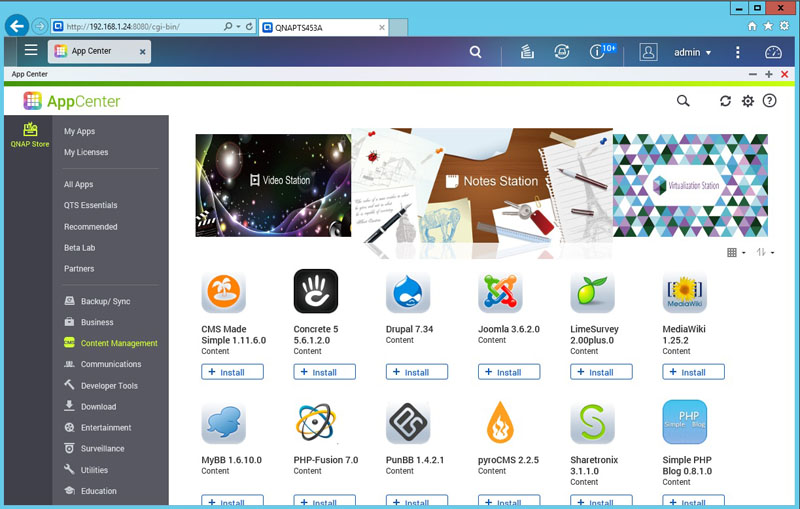Install Joomla 3.6.2.0
Image resolution: width=800 pixels, height=509 pixels.
pos(509,372)
